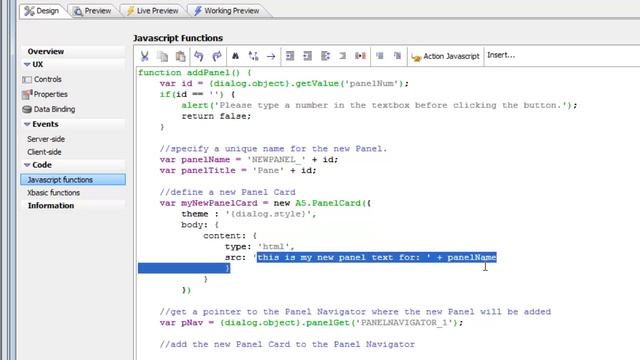Click the Find and Replace icon
The height and width of the screenshot is (360, 640).
(253, 56)
